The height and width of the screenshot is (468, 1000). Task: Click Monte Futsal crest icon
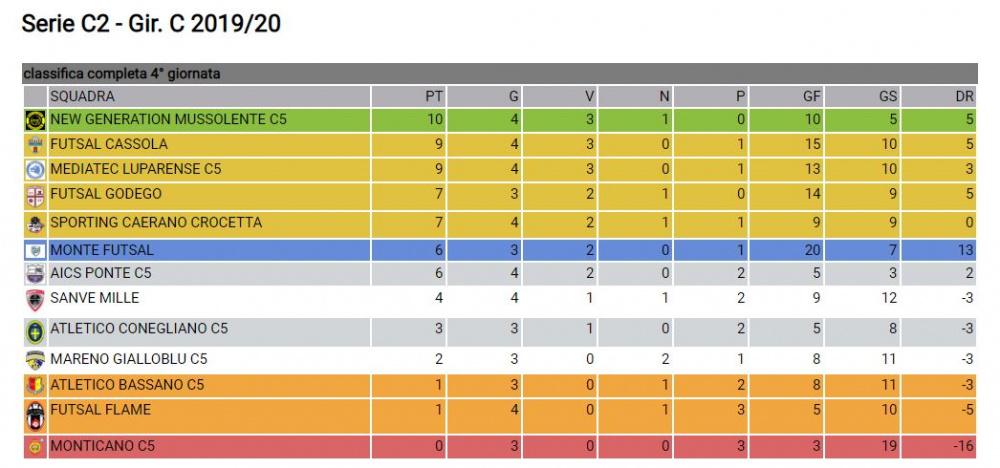pos(35,250)
